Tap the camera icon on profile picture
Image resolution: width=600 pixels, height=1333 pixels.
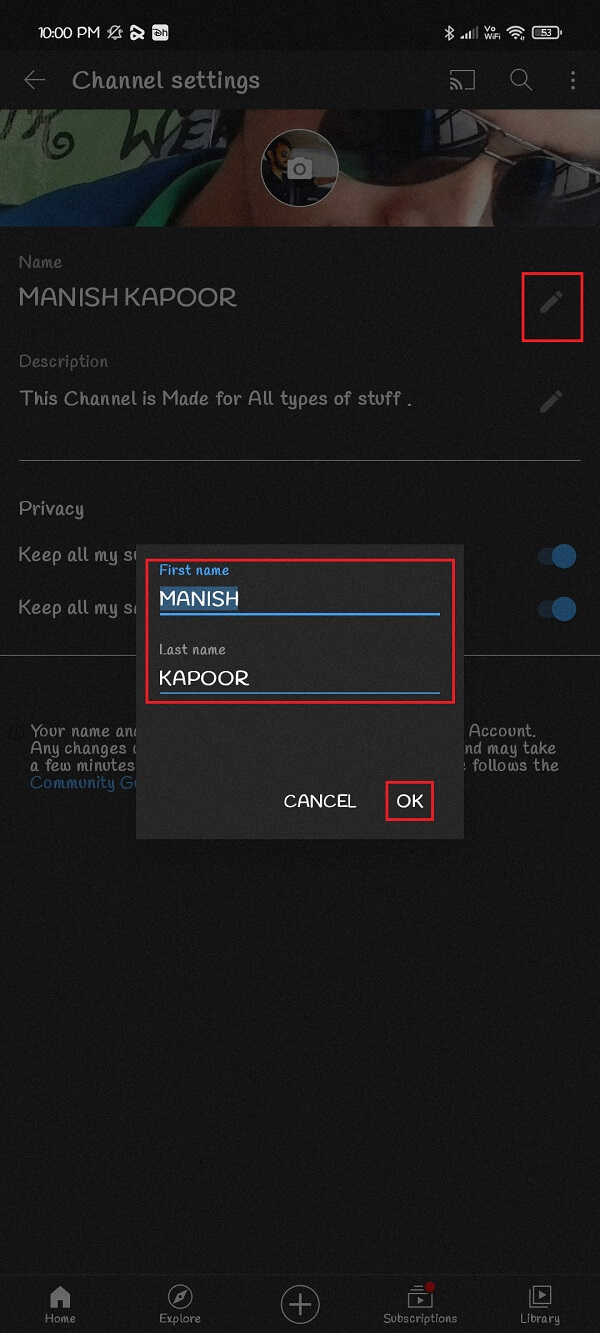click(299, 169)
